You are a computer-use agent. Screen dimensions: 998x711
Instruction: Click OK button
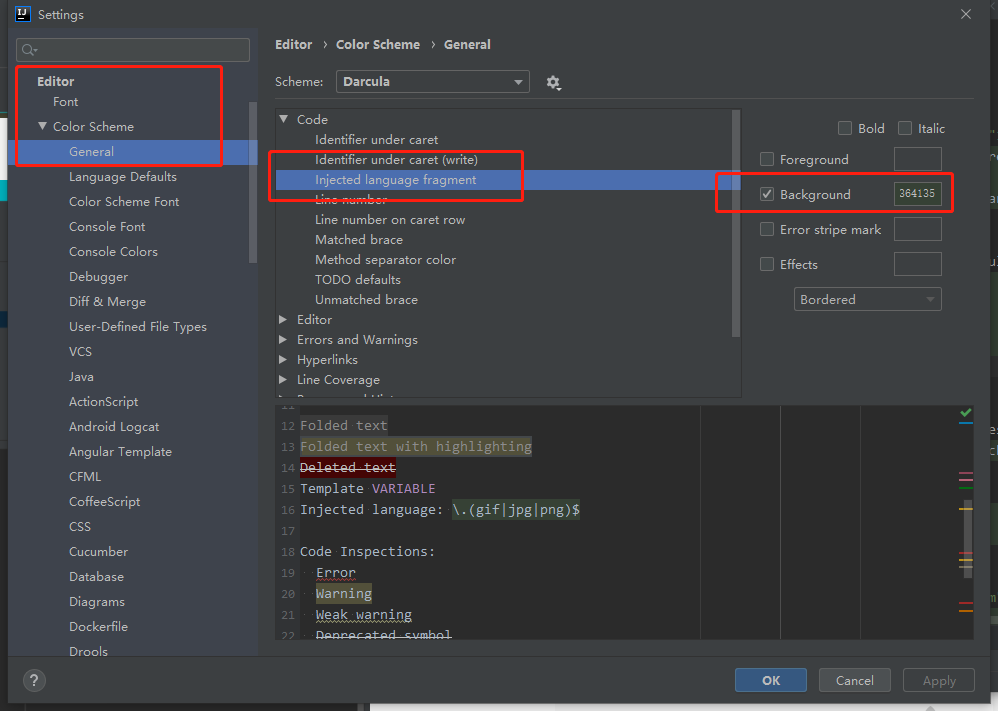[771, 680]
